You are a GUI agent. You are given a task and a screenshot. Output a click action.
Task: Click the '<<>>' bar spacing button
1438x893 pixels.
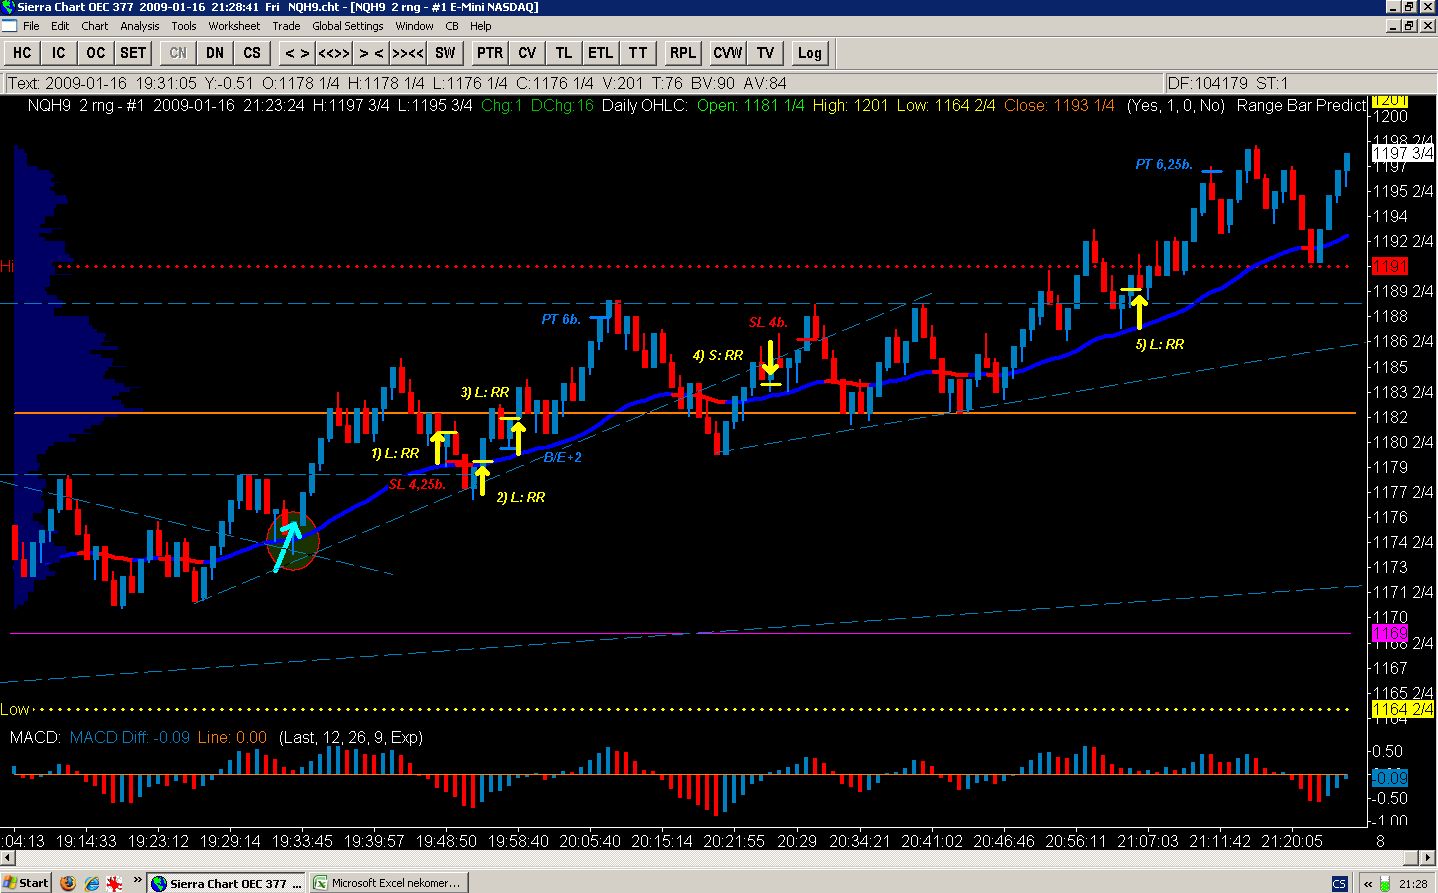tap(334, 53)
